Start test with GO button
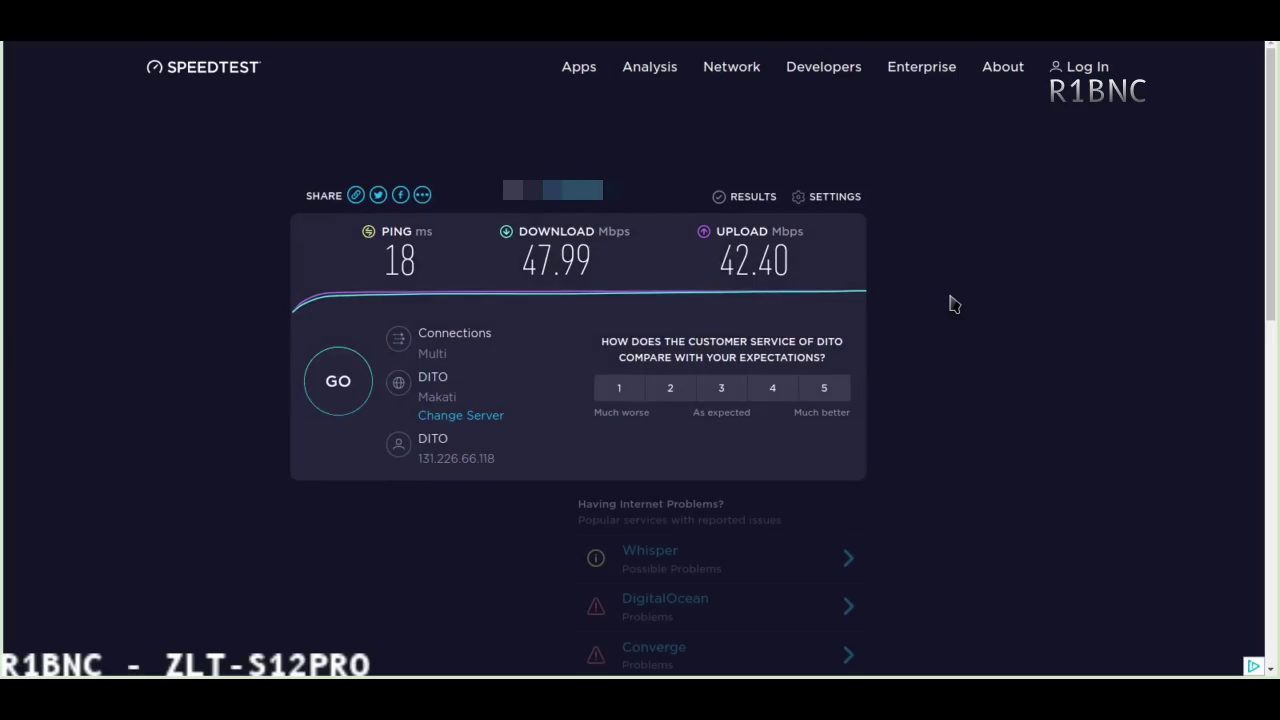 (338, 381)
